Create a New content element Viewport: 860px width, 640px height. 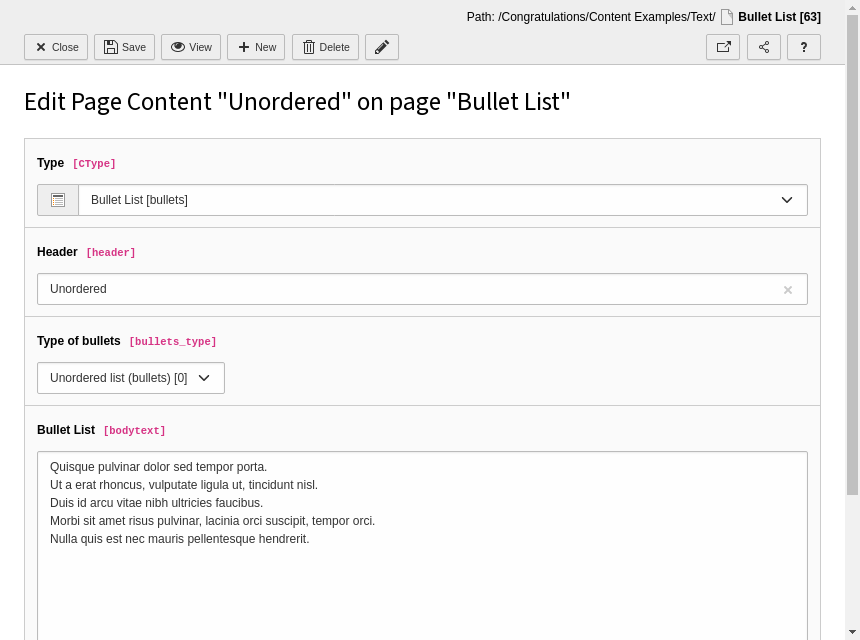tap(255, 47)
